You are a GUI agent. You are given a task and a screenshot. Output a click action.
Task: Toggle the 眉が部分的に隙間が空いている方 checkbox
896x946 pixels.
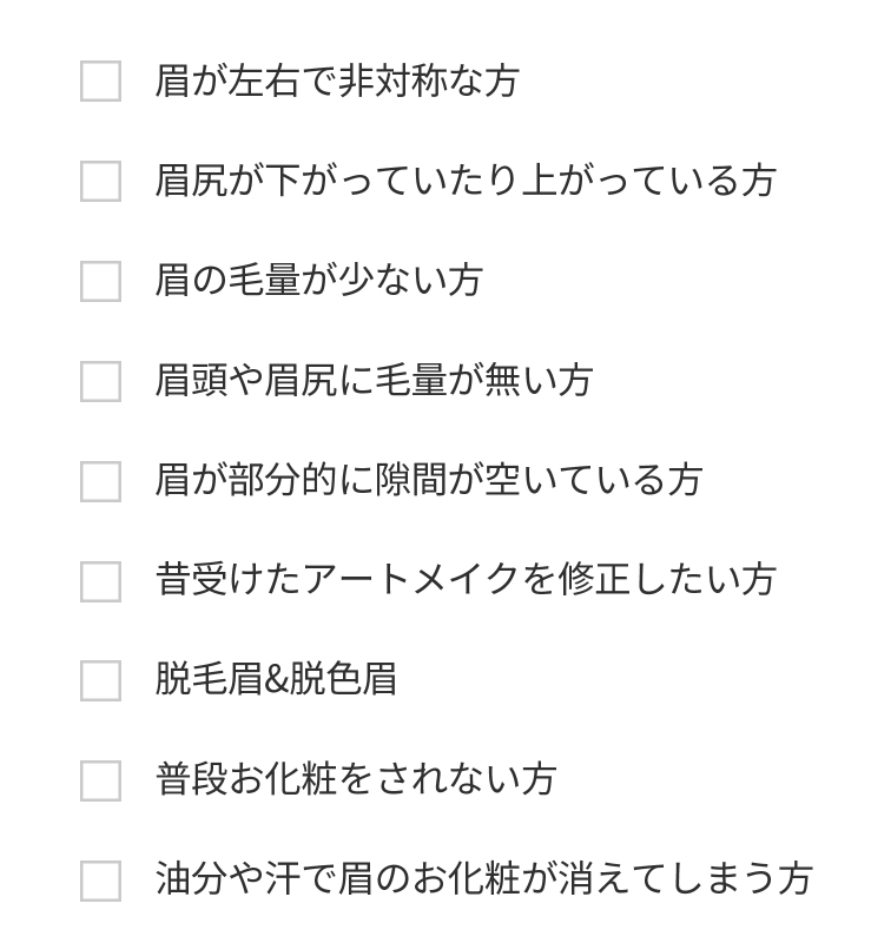[x=100, y=481]
